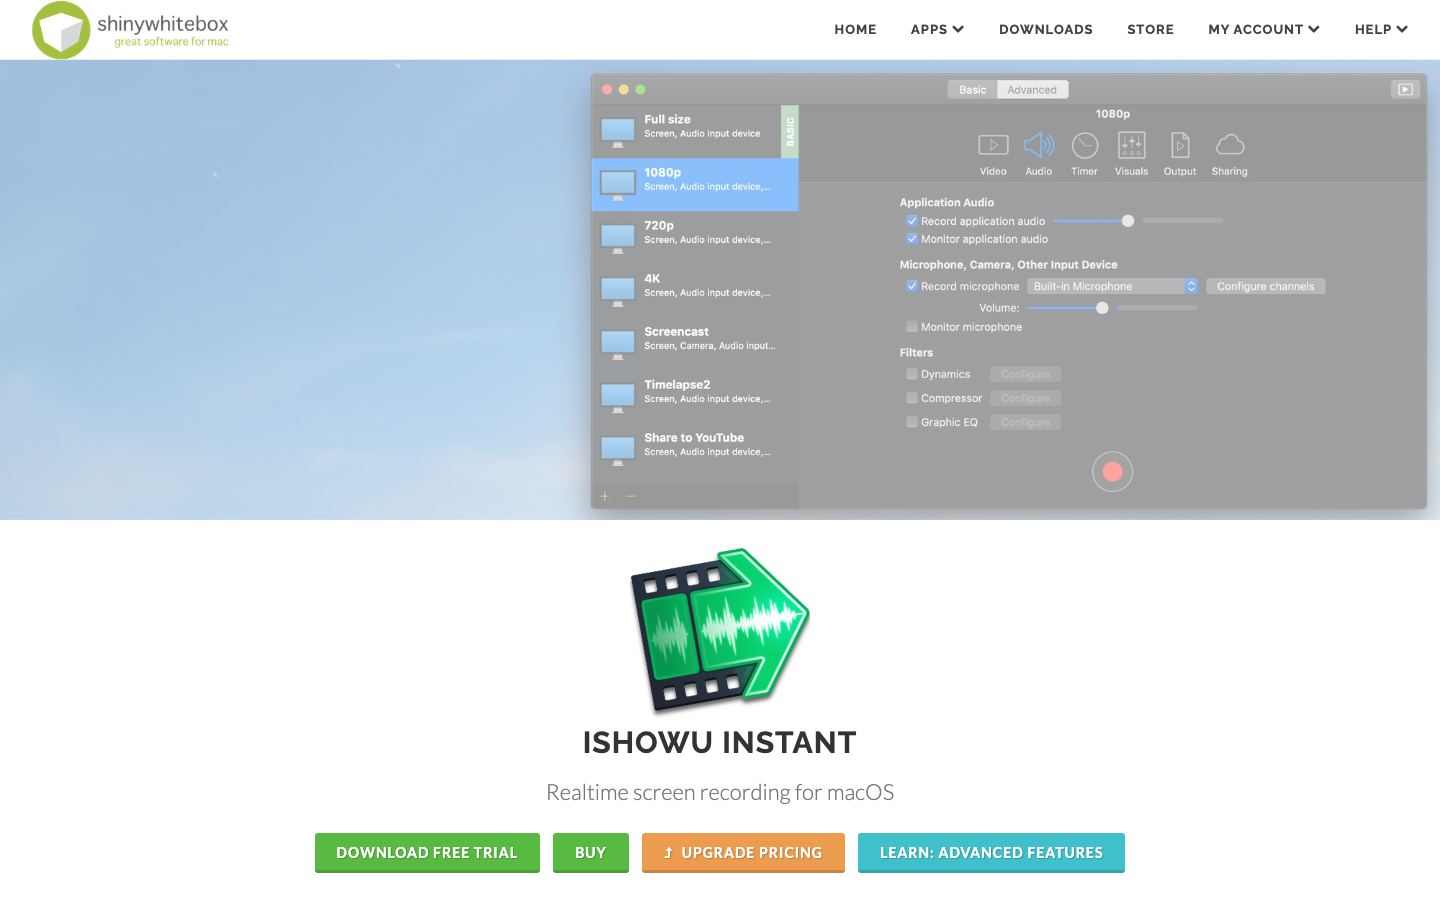Click the red record button
The height and width of the screenshot is (900, 1440).
tap(1112, 472)
